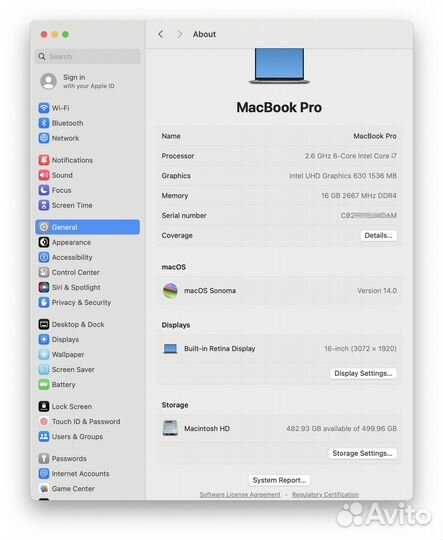The width and height of the screenshot is (443, 540).
Task: Click the macOS Sonoma logo icon
Action: pyautogui.click(x=170, y=291)
